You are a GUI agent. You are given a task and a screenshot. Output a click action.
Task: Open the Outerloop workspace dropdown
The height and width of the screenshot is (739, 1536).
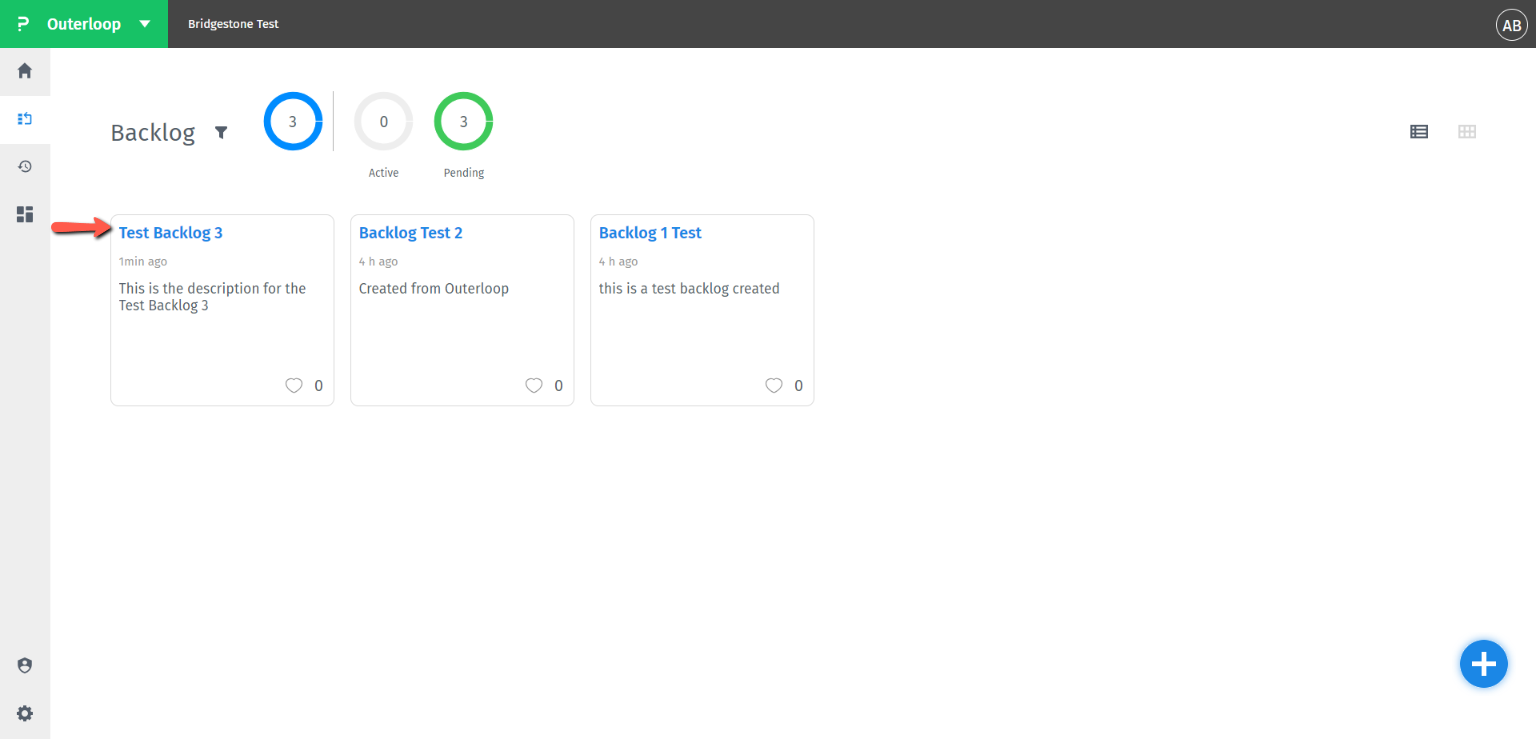coord(143,23)
